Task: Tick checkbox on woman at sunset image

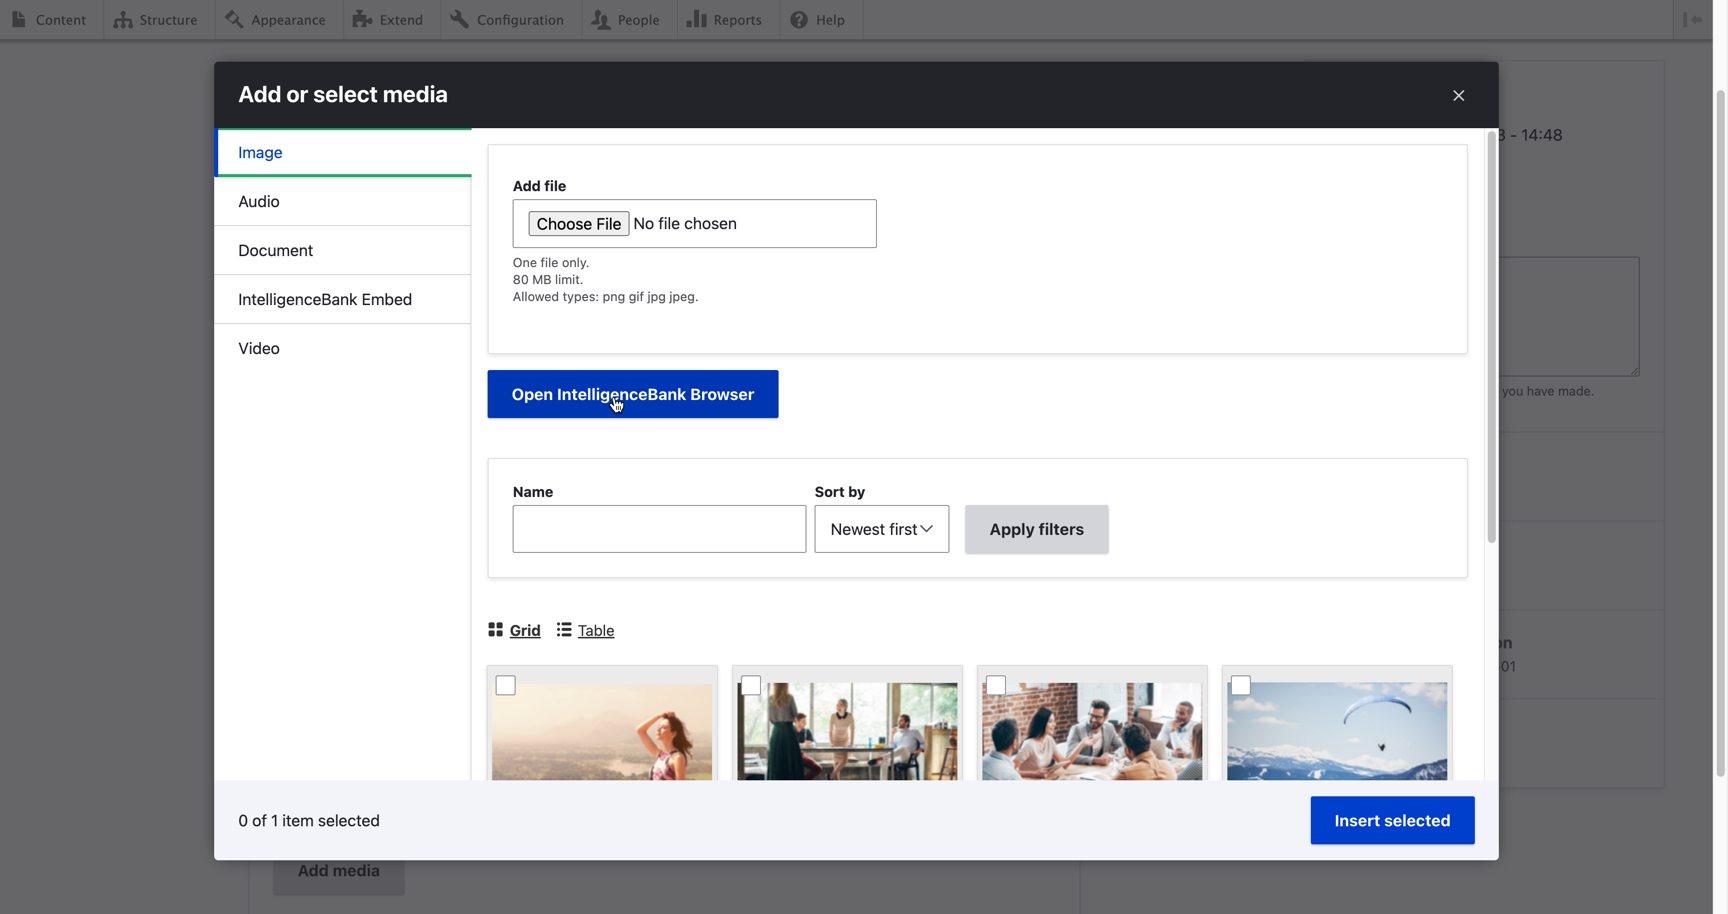Action: point(506,686)
